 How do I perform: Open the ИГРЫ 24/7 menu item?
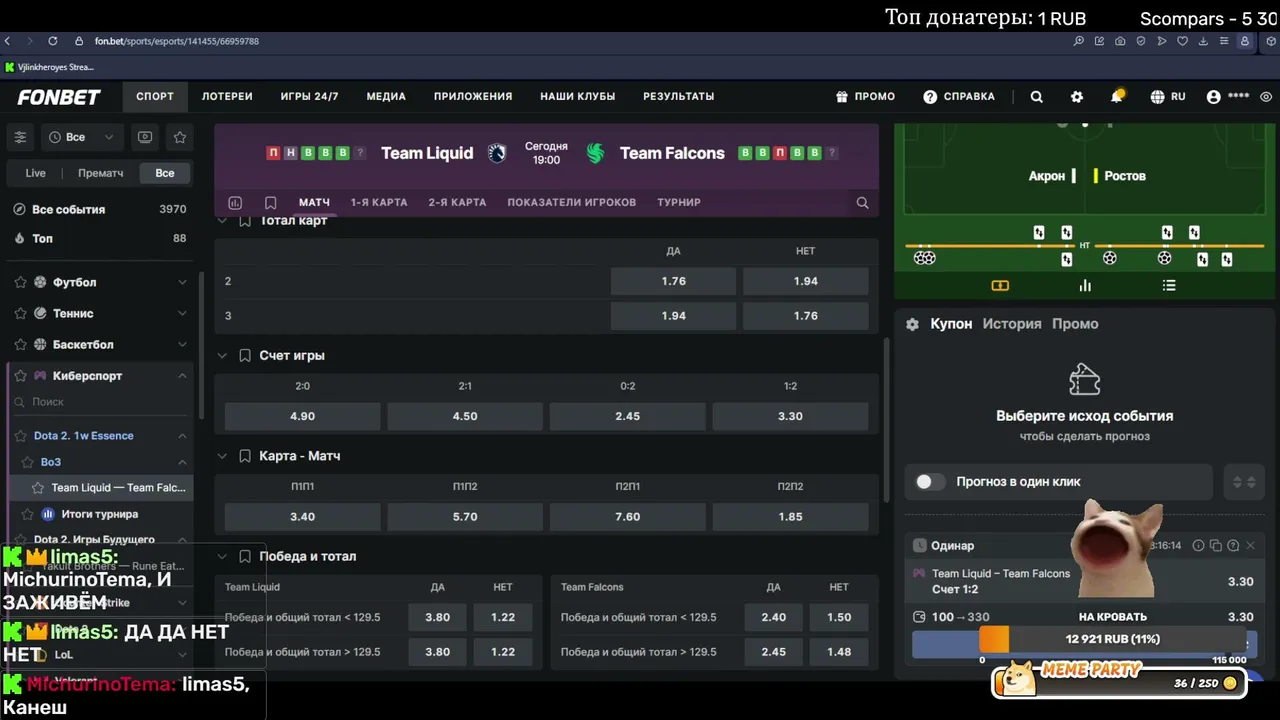pos(309,97)
